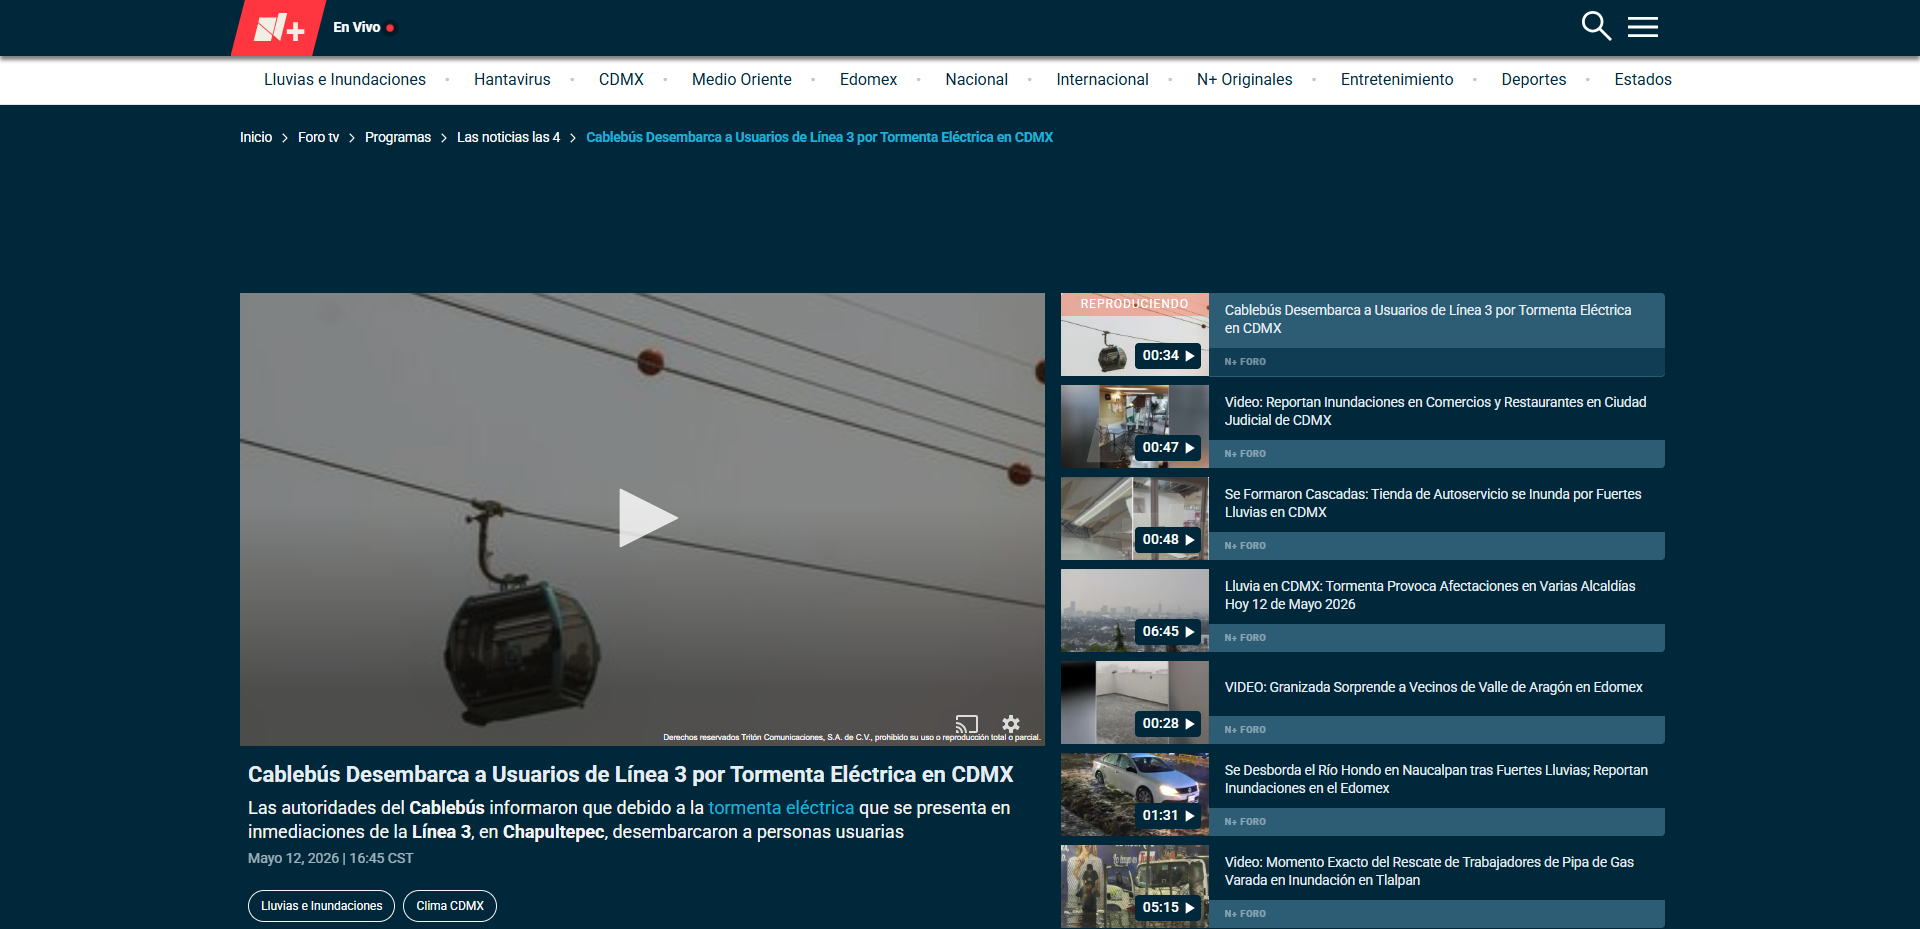The width and height of the screenshot is (1920, 929).
Task: Click title 'Lluvia en CDMX: Tormenta Provoca Afectaciones'
Action: (x=1430, y=595)
